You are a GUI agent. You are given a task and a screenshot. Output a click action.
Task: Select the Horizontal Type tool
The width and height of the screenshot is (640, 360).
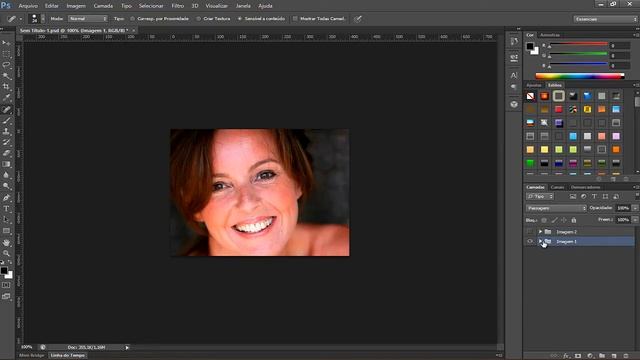pyautogui.click(x=6, y=209)
